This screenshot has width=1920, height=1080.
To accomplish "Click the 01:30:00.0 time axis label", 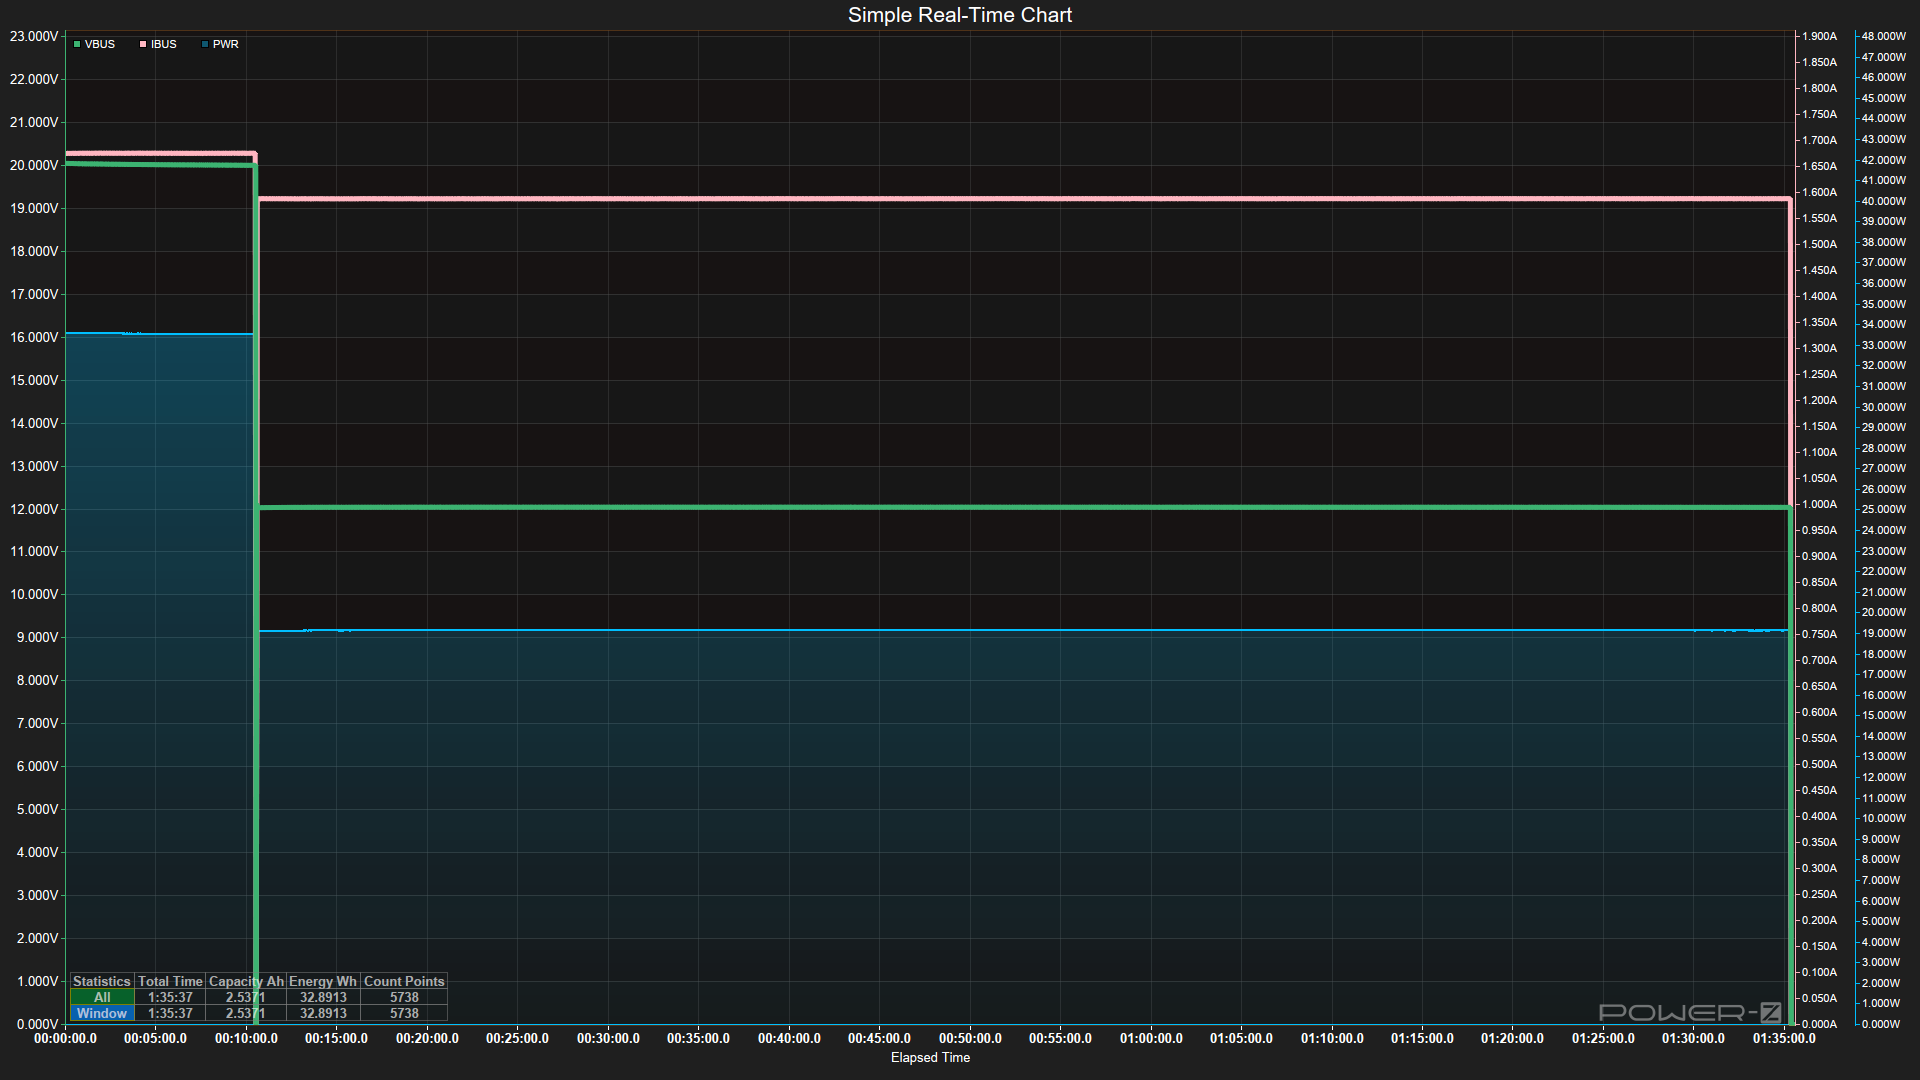I will [1693, 1038].
